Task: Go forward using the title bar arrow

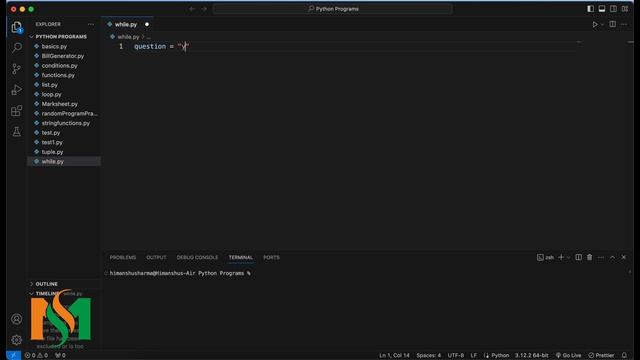Action: (204, 9)
